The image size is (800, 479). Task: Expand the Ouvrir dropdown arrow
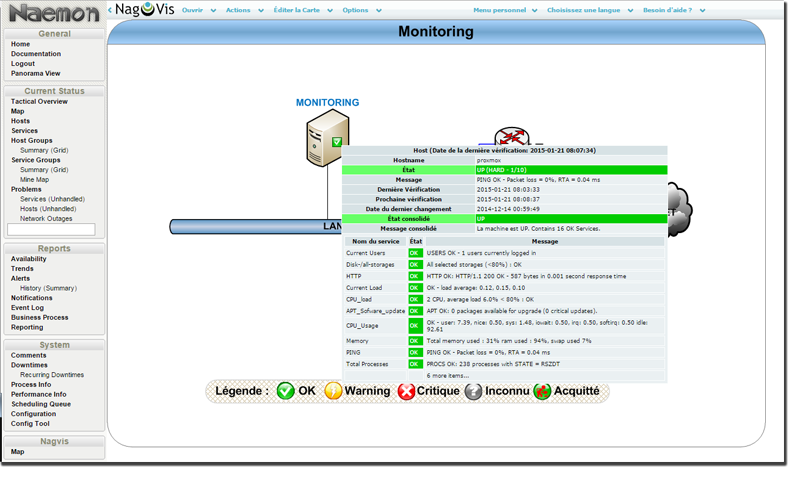point(213,10)
